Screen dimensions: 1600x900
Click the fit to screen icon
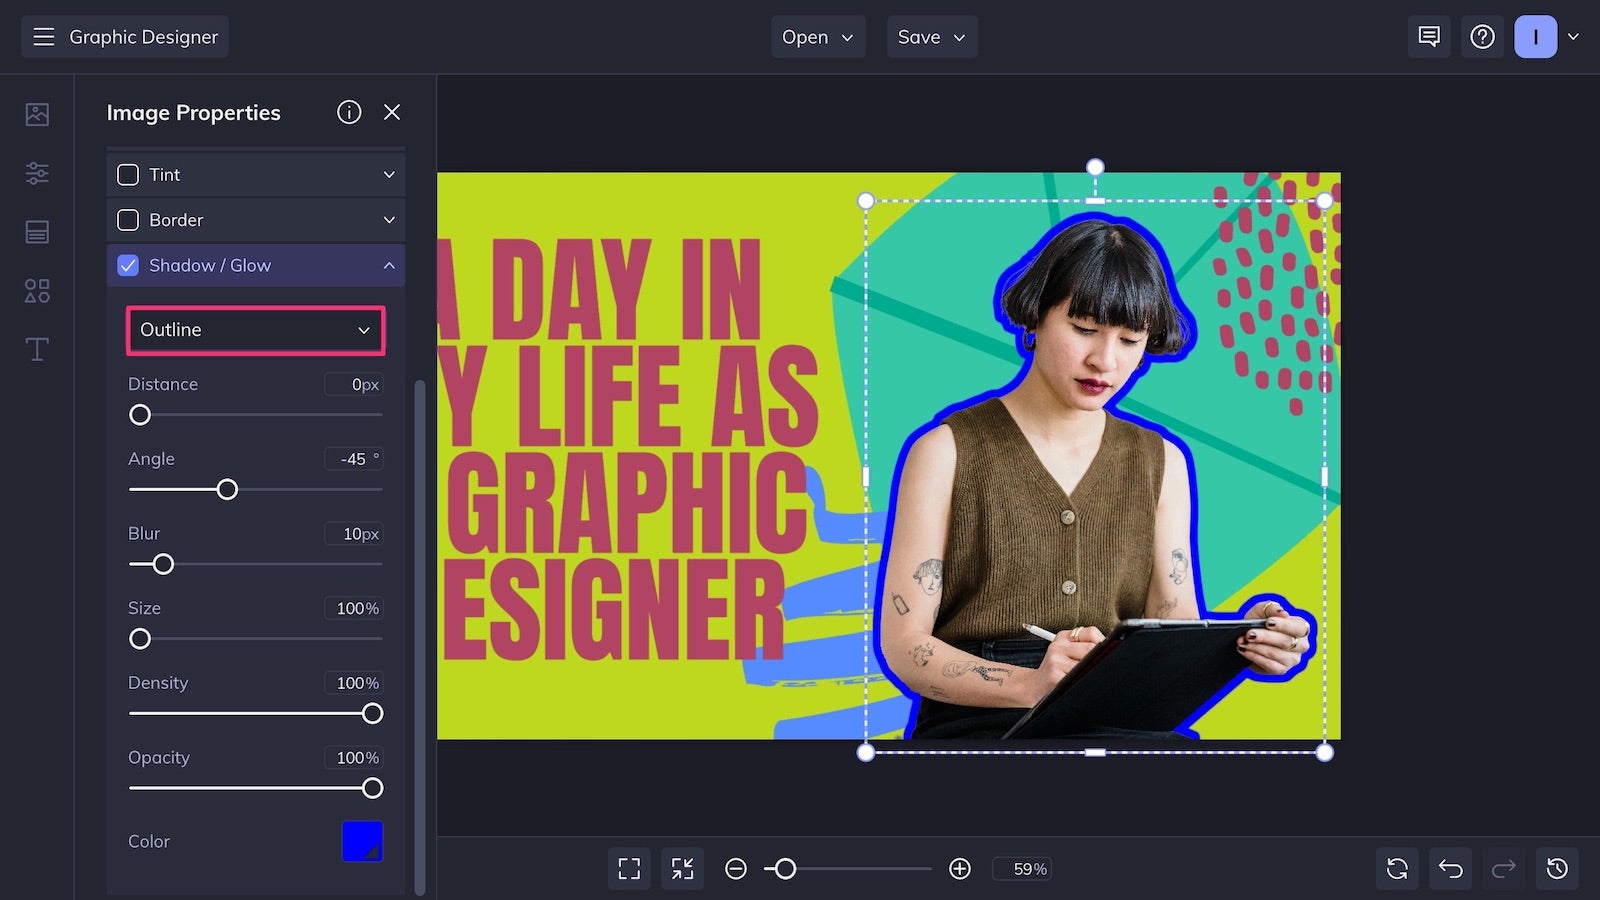click(x=629, y=869)
